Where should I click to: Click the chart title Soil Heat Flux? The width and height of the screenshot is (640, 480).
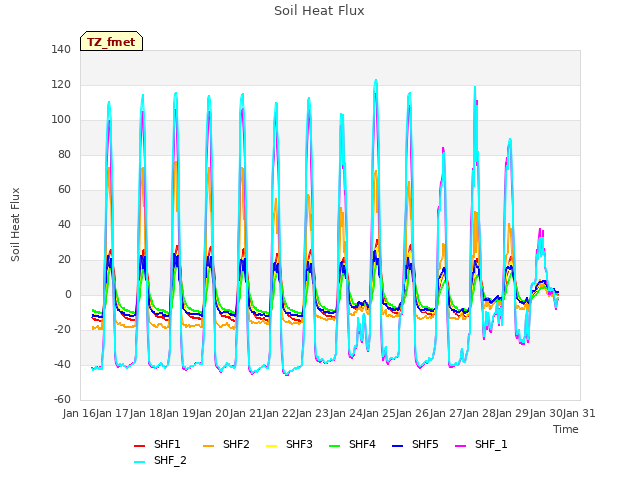[319, 11]
